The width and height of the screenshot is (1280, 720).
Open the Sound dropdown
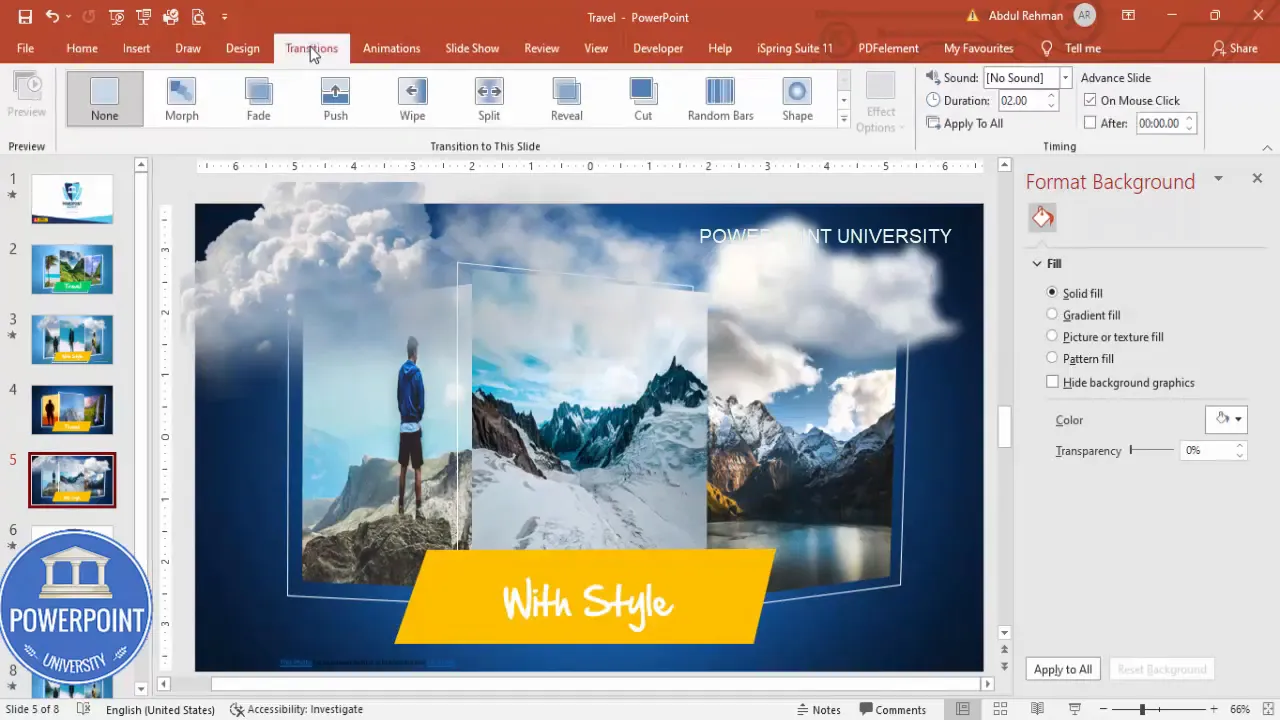click(1066, 77)
